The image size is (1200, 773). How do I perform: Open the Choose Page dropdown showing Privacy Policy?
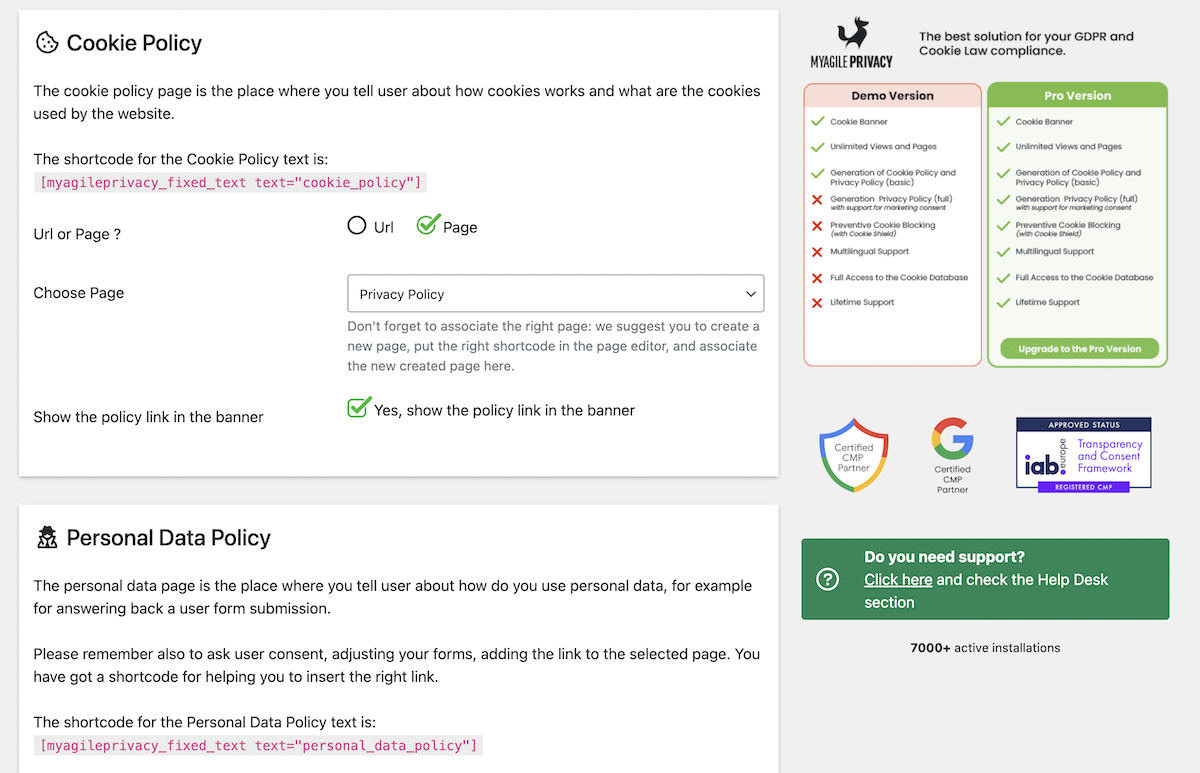(x=556, y=294)
